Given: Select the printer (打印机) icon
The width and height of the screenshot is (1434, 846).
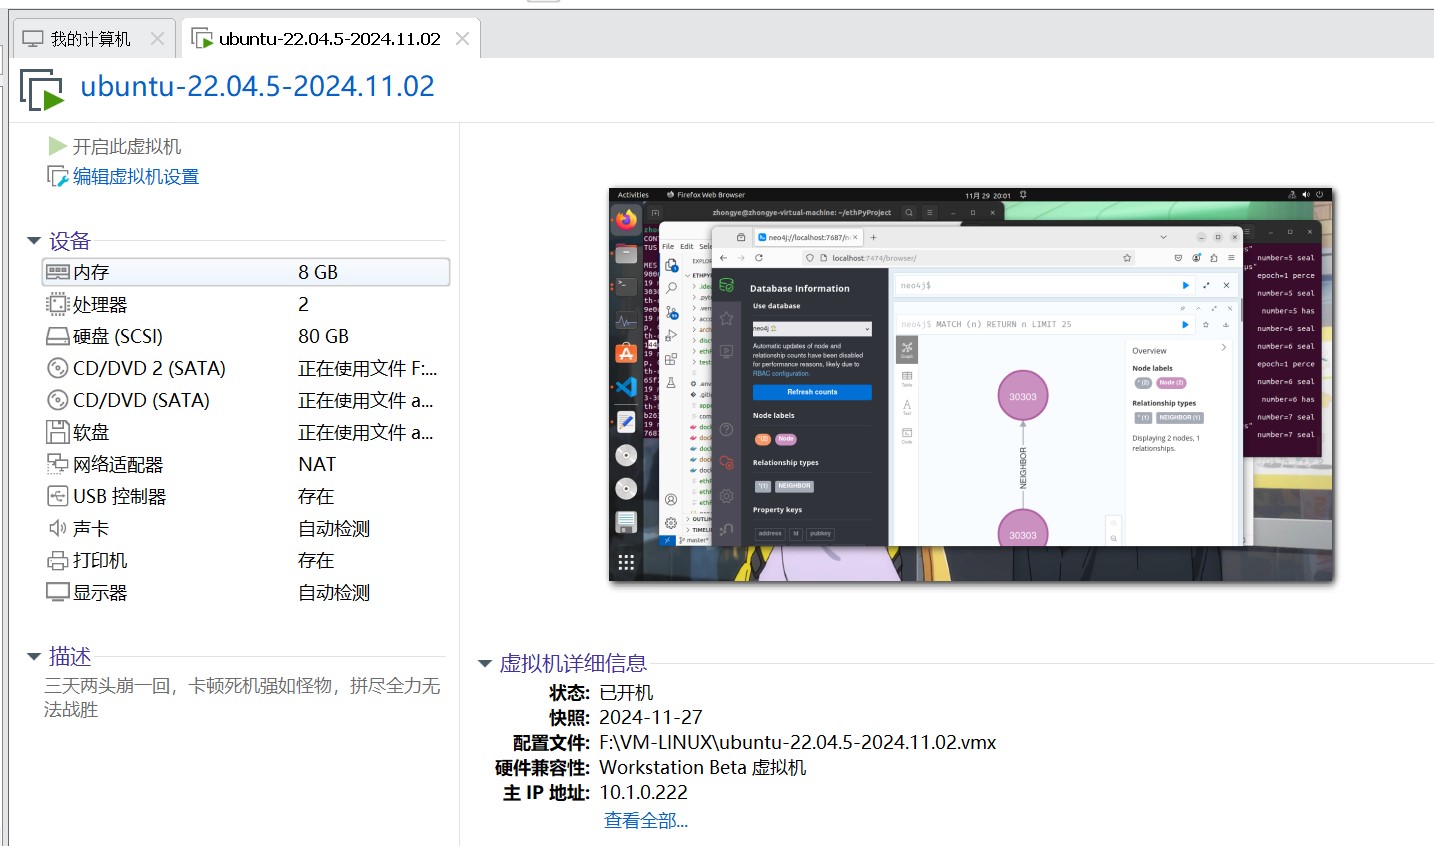Looking at the screenshot, I should (x=57, y=560).
